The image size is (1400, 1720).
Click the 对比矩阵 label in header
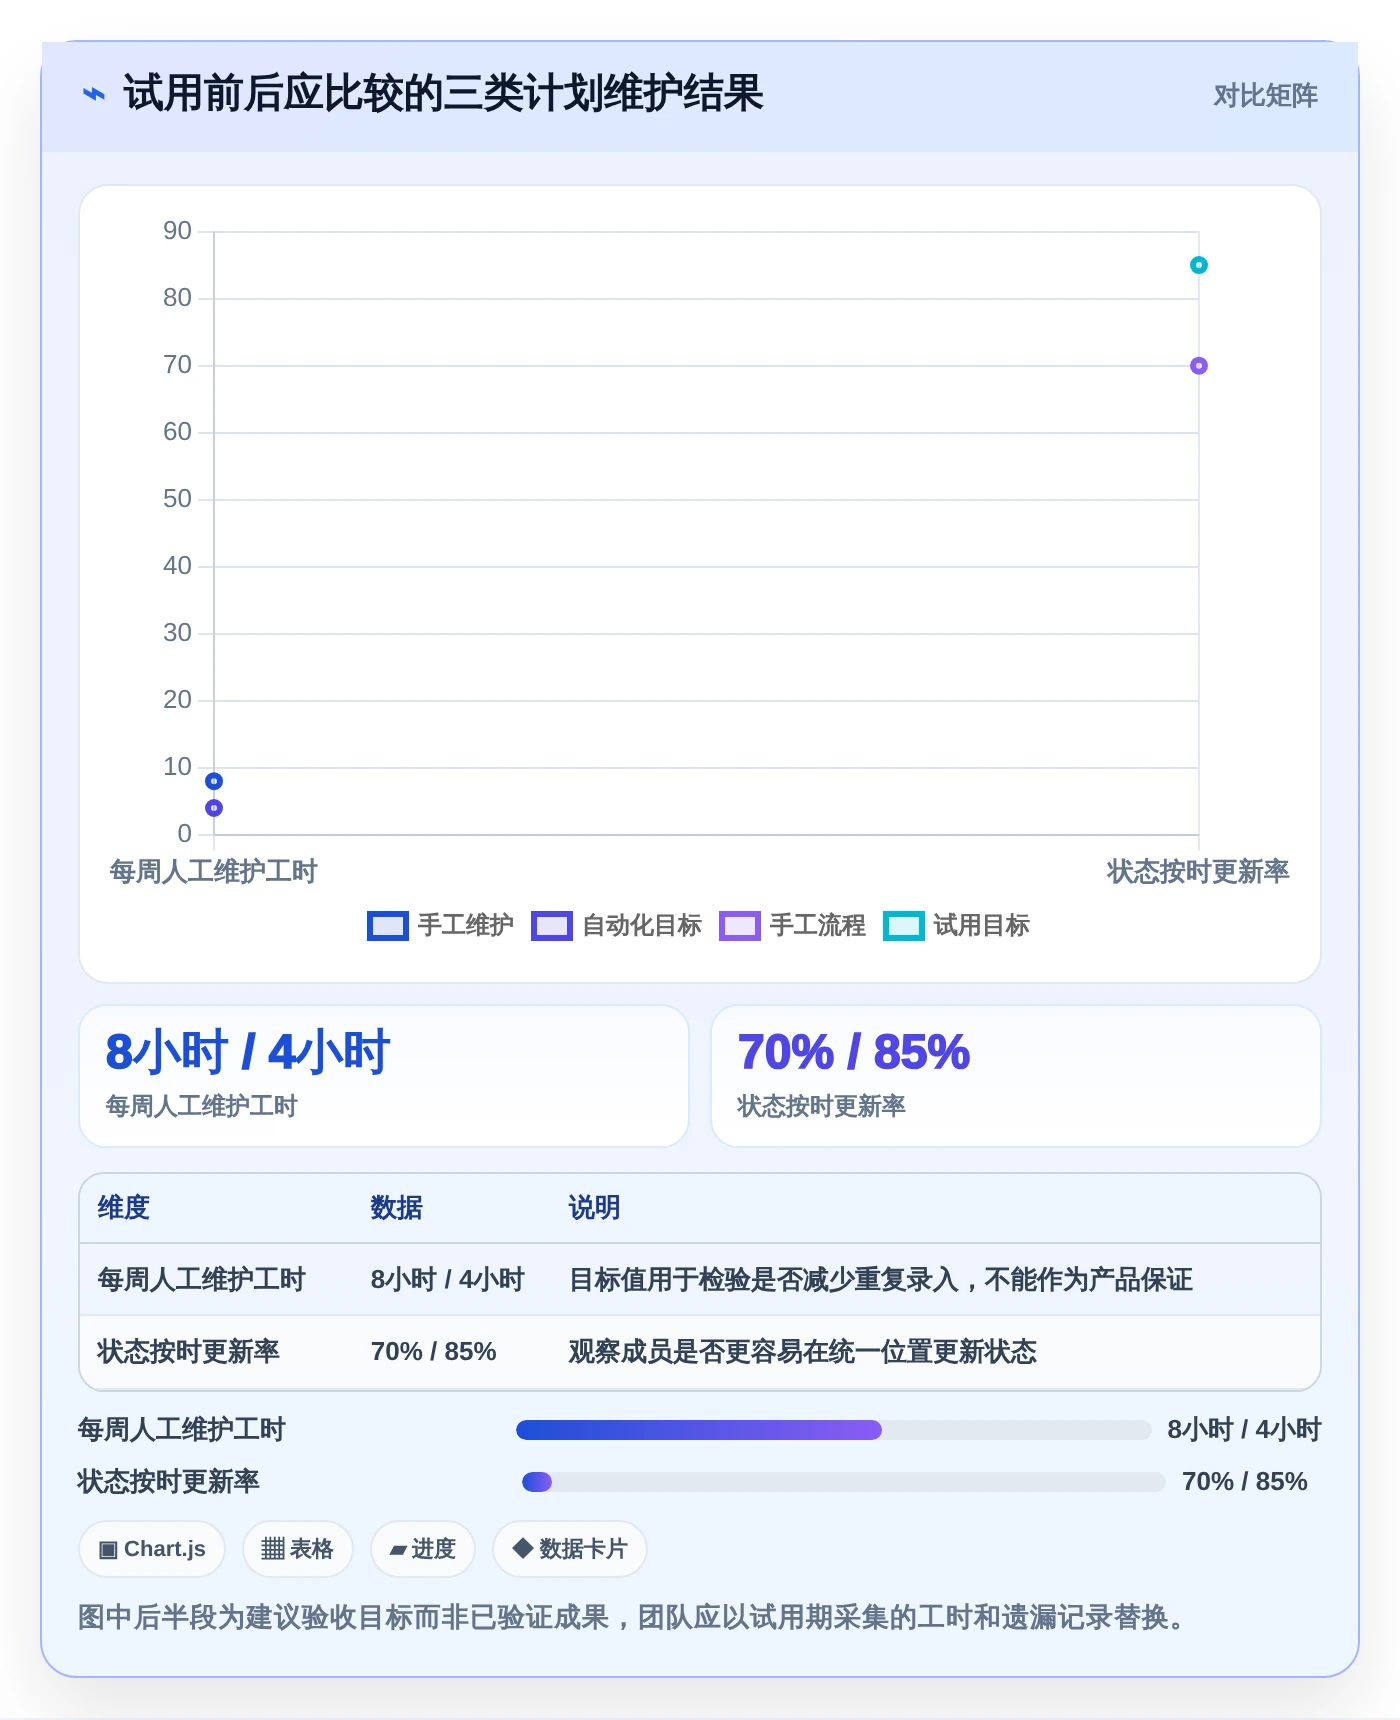pyautogui.click(x=1265, y=95)
